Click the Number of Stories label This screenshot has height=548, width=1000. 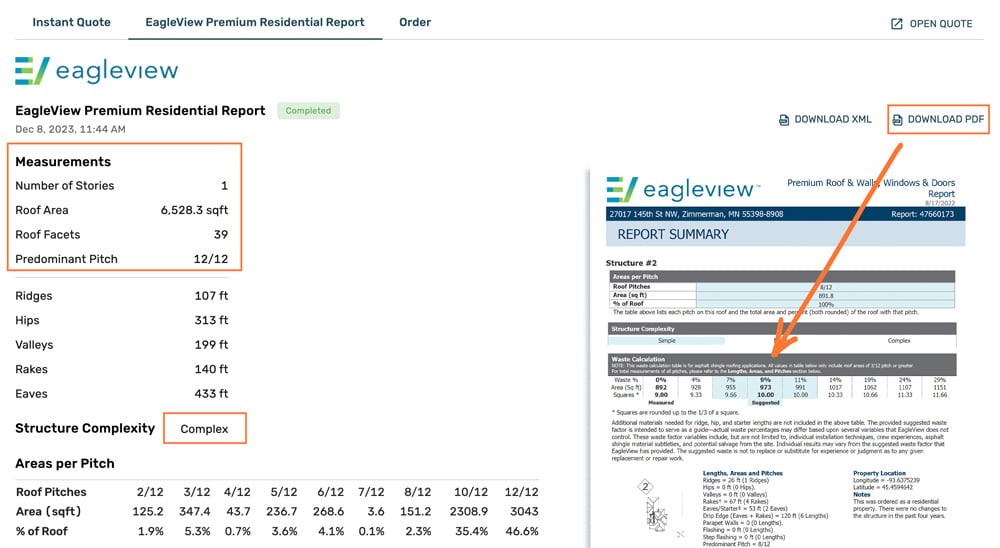(x=64, y=186)
